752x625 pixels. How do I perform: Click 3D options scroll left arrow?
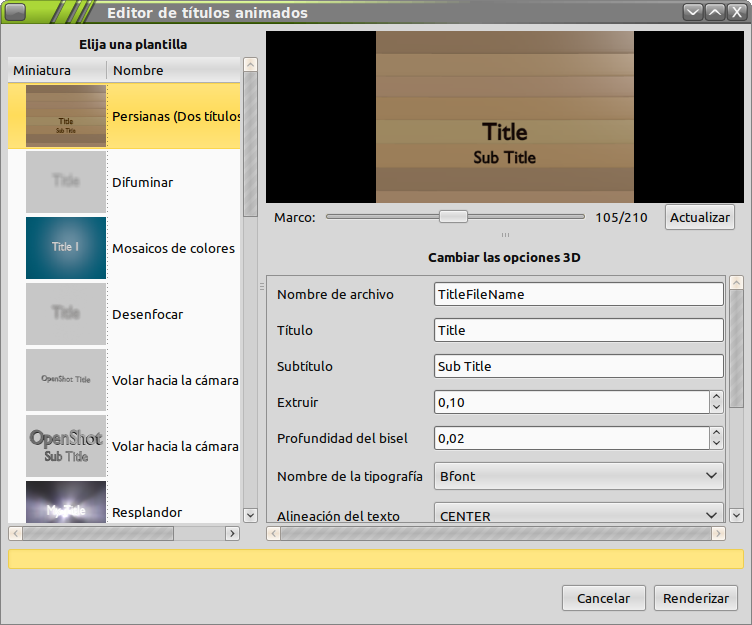(x=273, y=533)
